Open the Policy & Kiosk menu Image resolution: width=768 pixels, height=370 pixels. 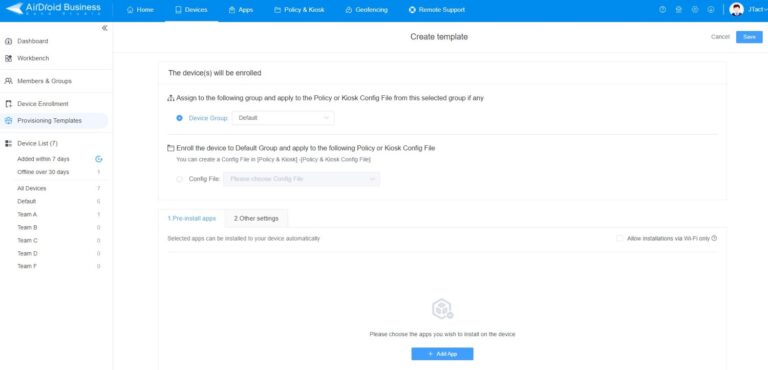tap(299, 10)
